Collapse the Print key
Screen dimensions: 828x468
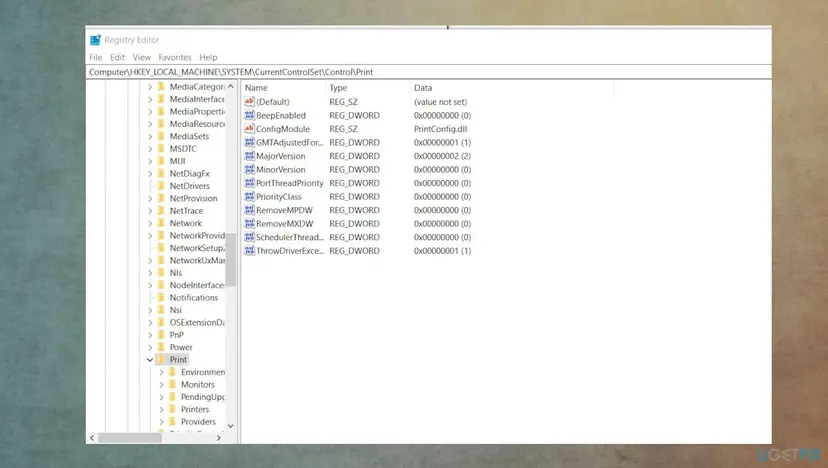point(150,360)
